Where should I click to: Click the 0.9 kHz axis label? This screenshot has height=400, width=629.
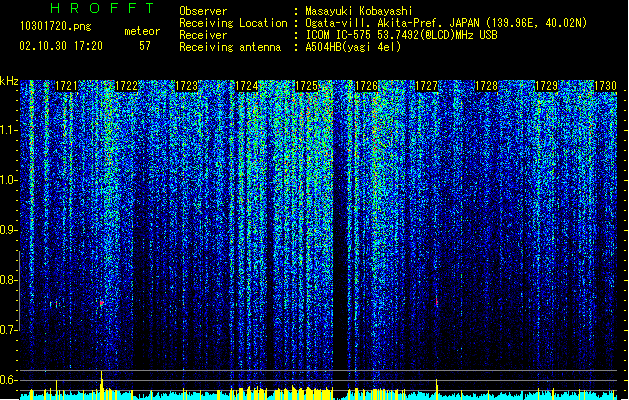[9, 230]
